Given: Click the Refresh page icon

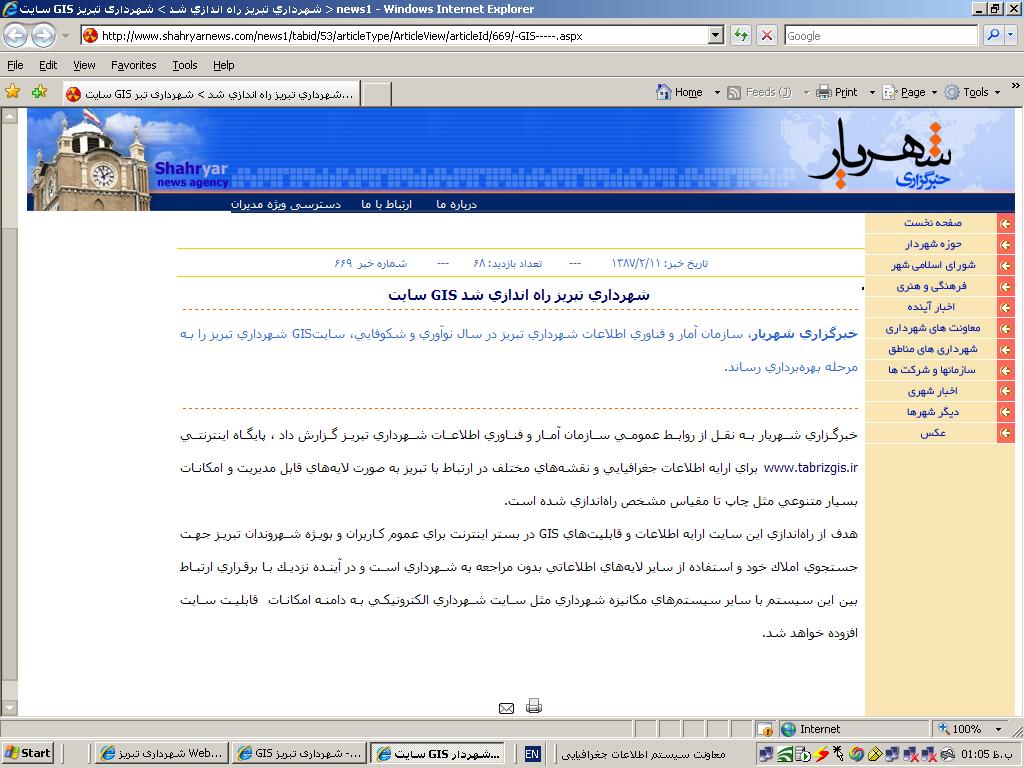Looking at the screenshot, I should [x=741, y=35].
